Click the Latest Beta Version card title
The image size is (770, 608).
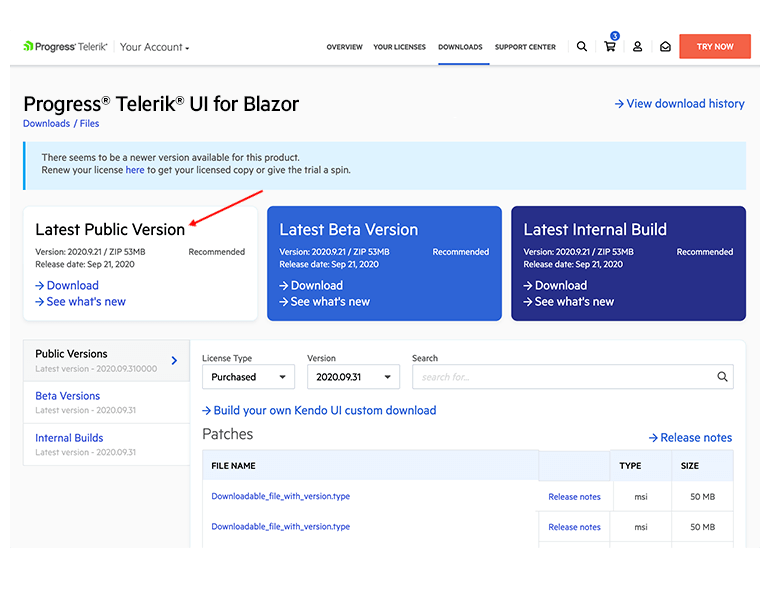(x=349, y=229)
